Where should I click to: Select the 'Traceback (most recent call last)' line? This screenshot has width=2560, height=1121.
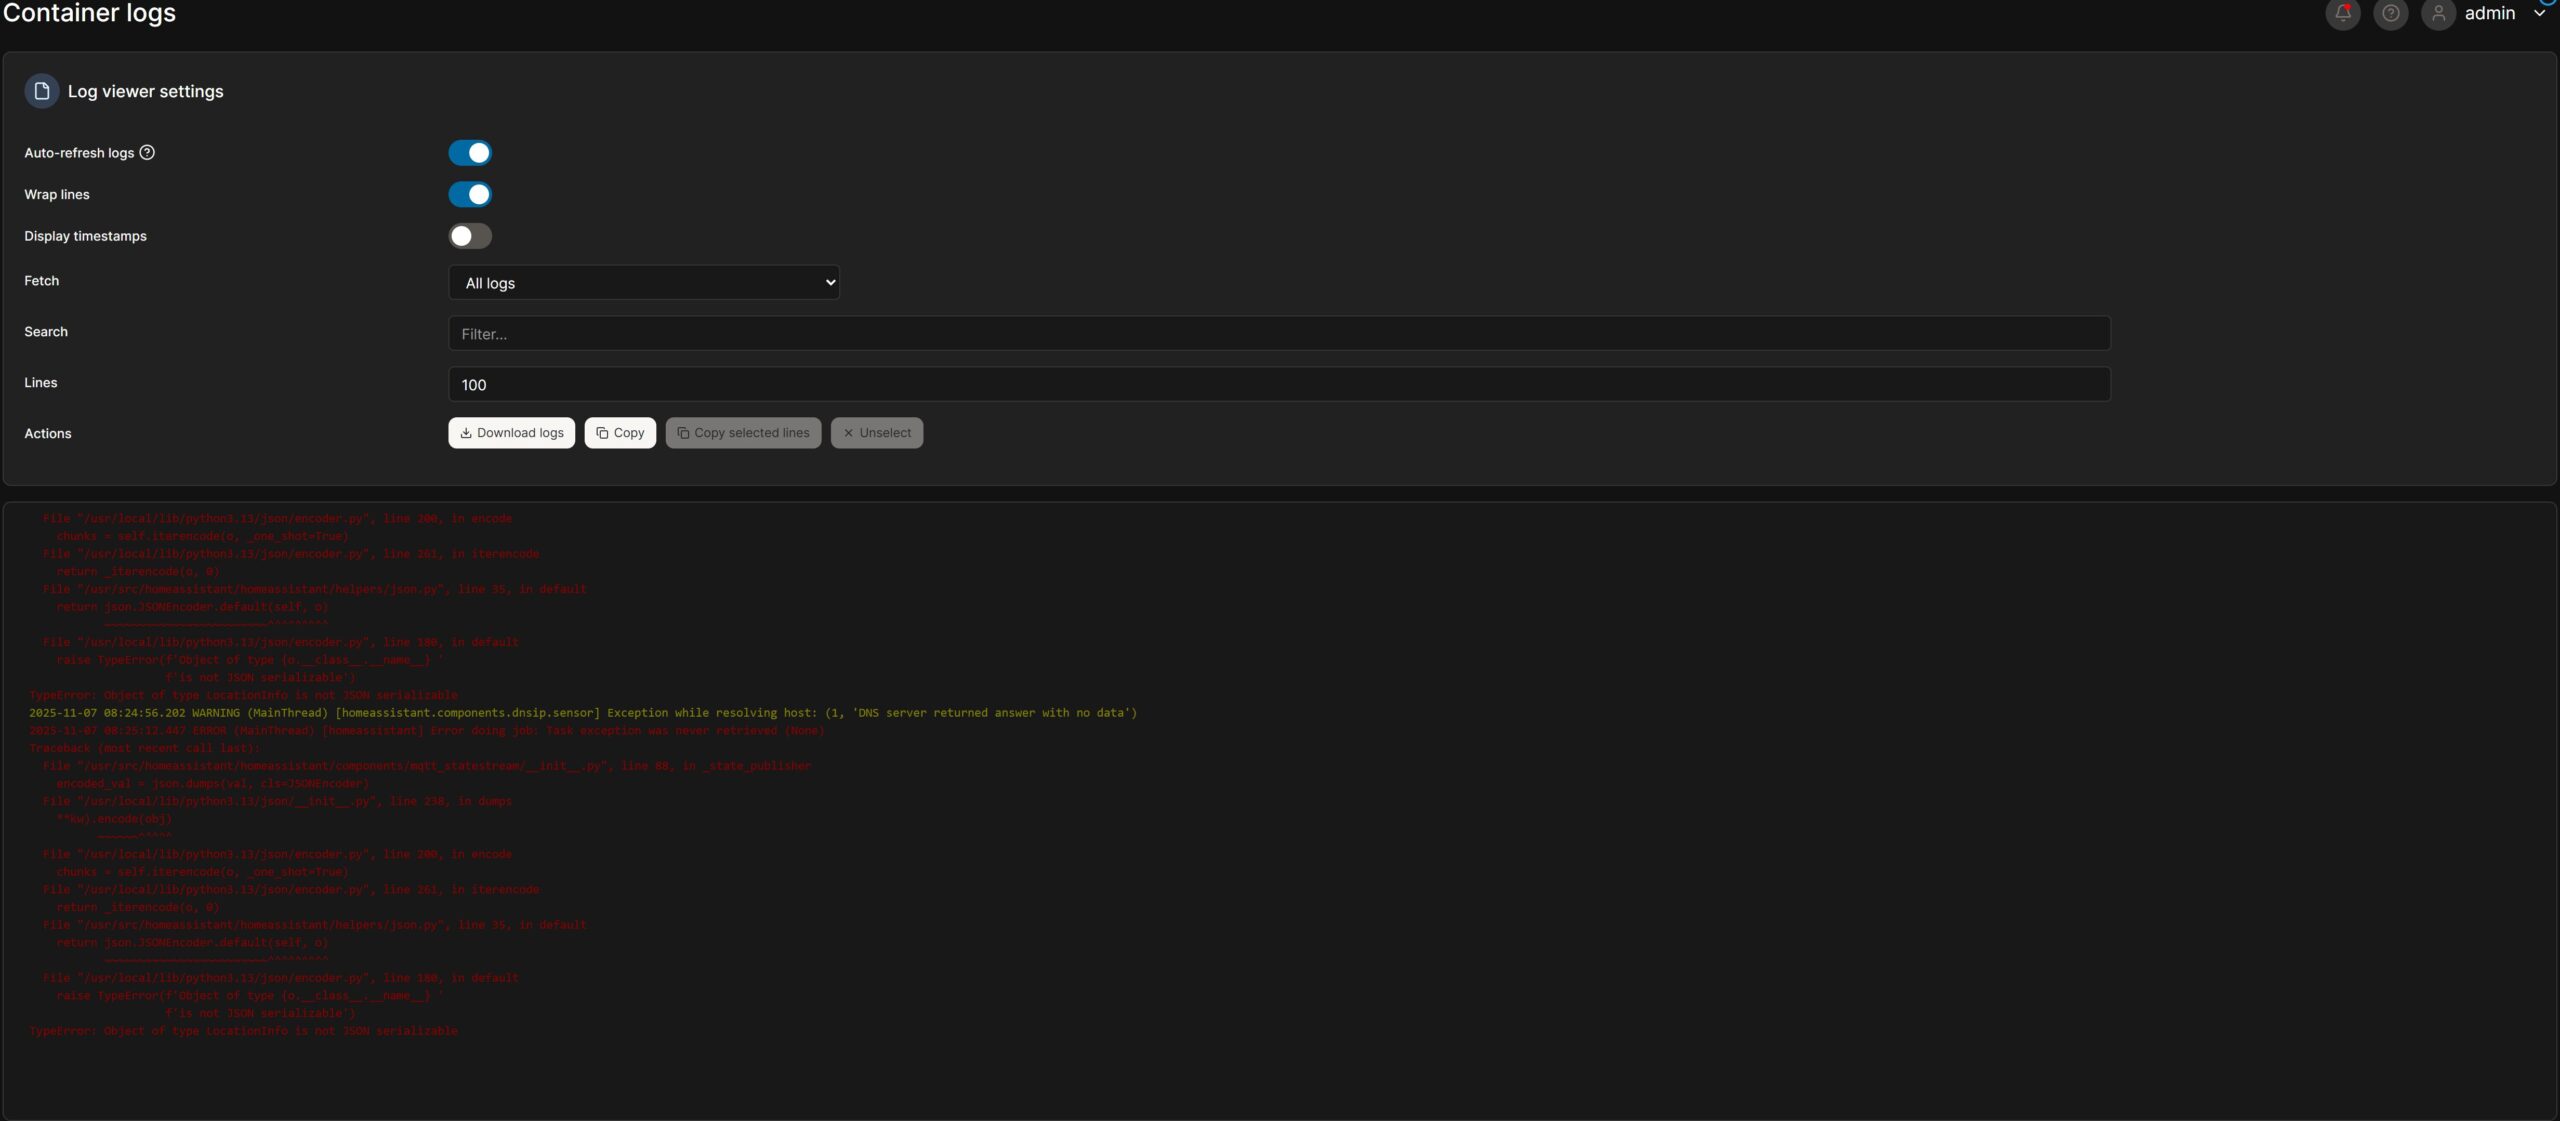(144, 748)
